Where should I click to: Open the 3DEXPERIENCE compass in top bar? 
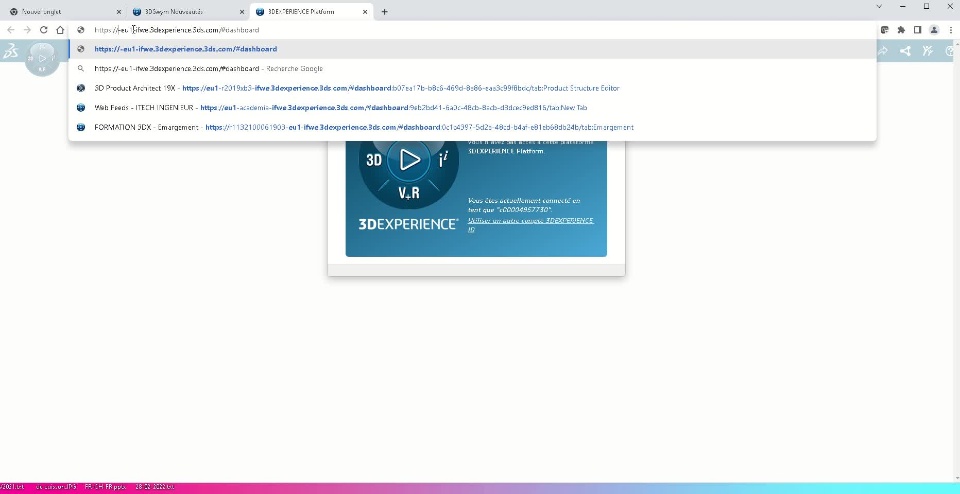[42, 59]
